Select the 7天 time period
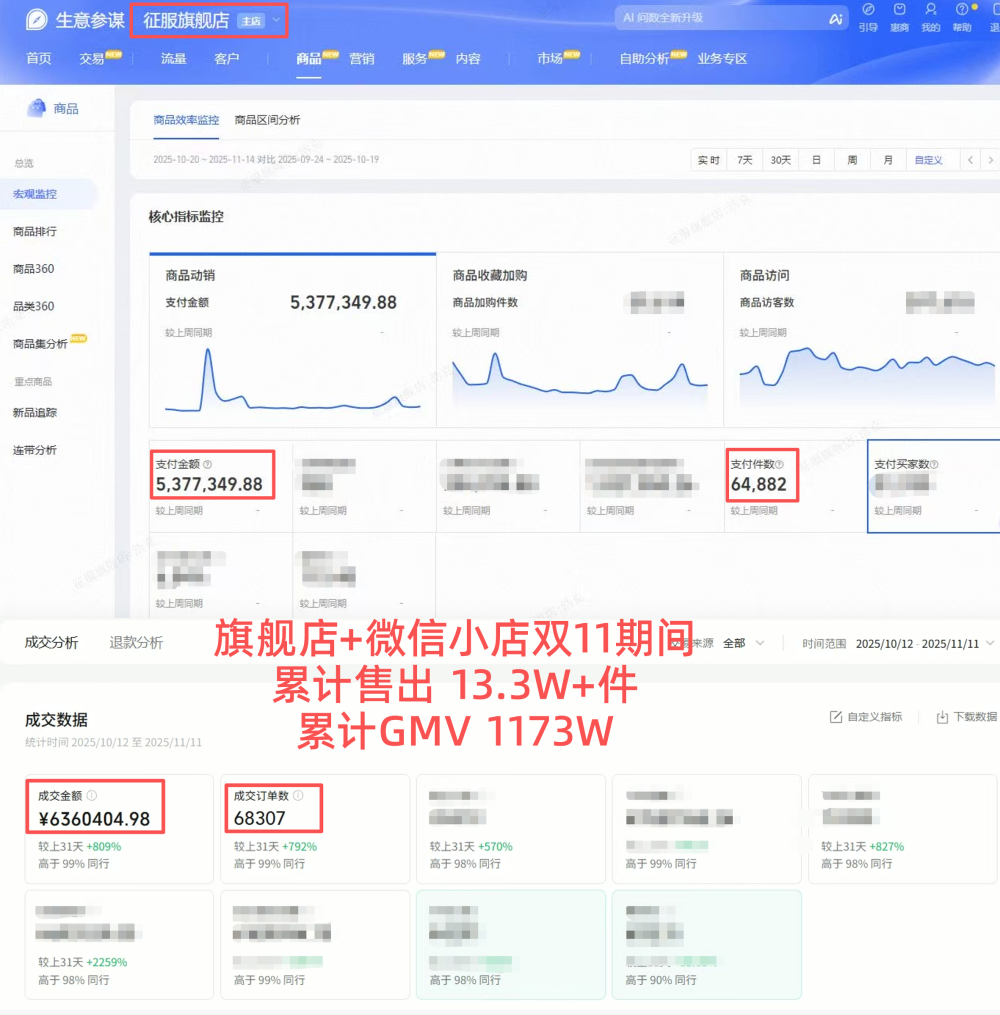 click(747, 159)
